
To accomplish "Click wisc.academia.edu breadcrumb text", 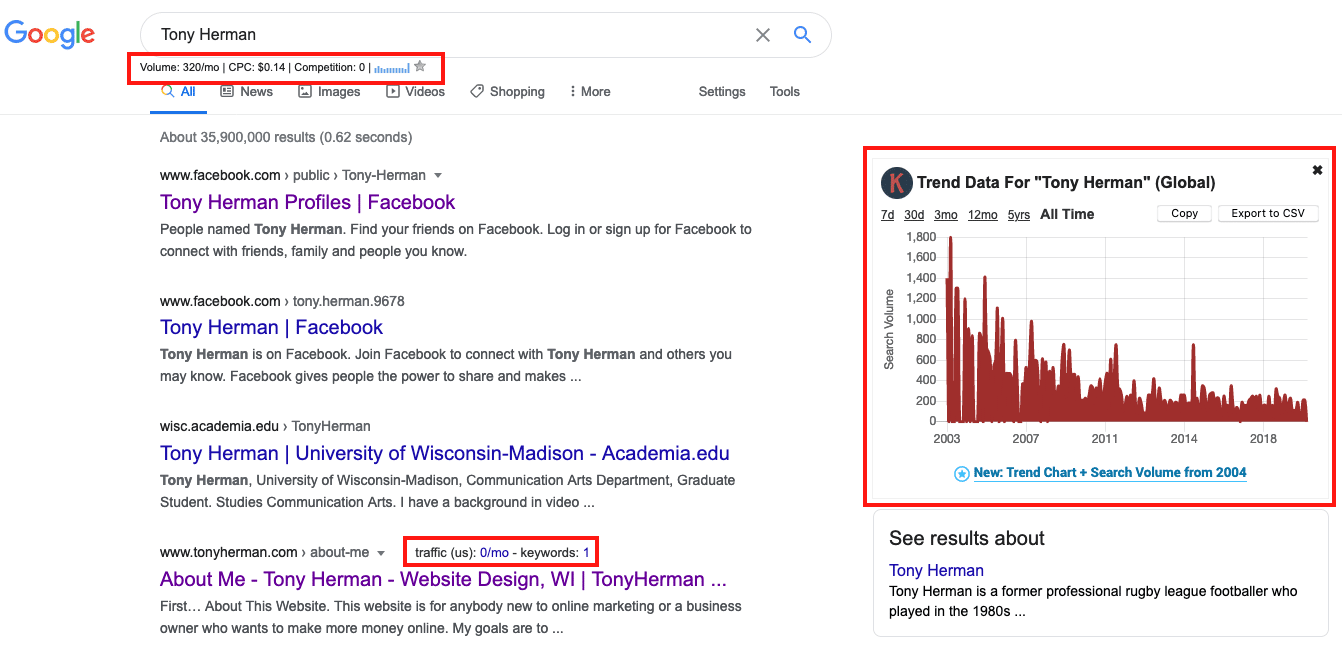I will coord(265,426).
